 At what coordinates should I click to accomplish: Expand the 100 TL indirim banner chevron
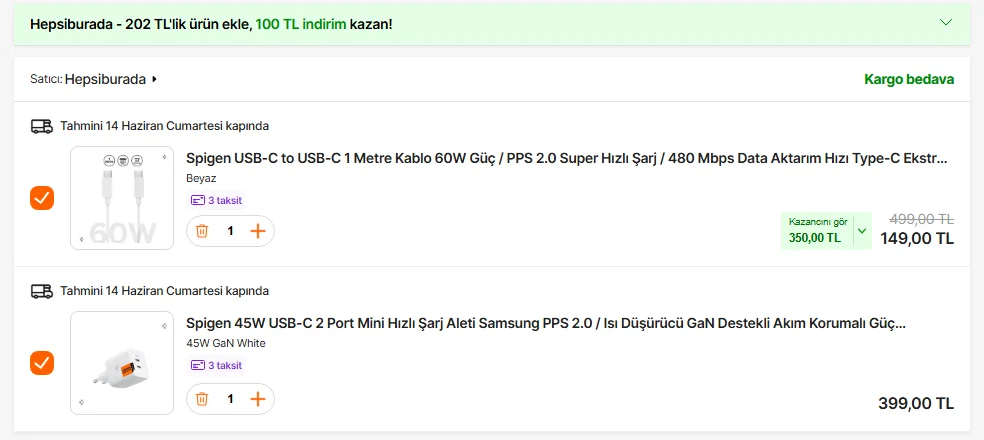(x=947, y=22)
